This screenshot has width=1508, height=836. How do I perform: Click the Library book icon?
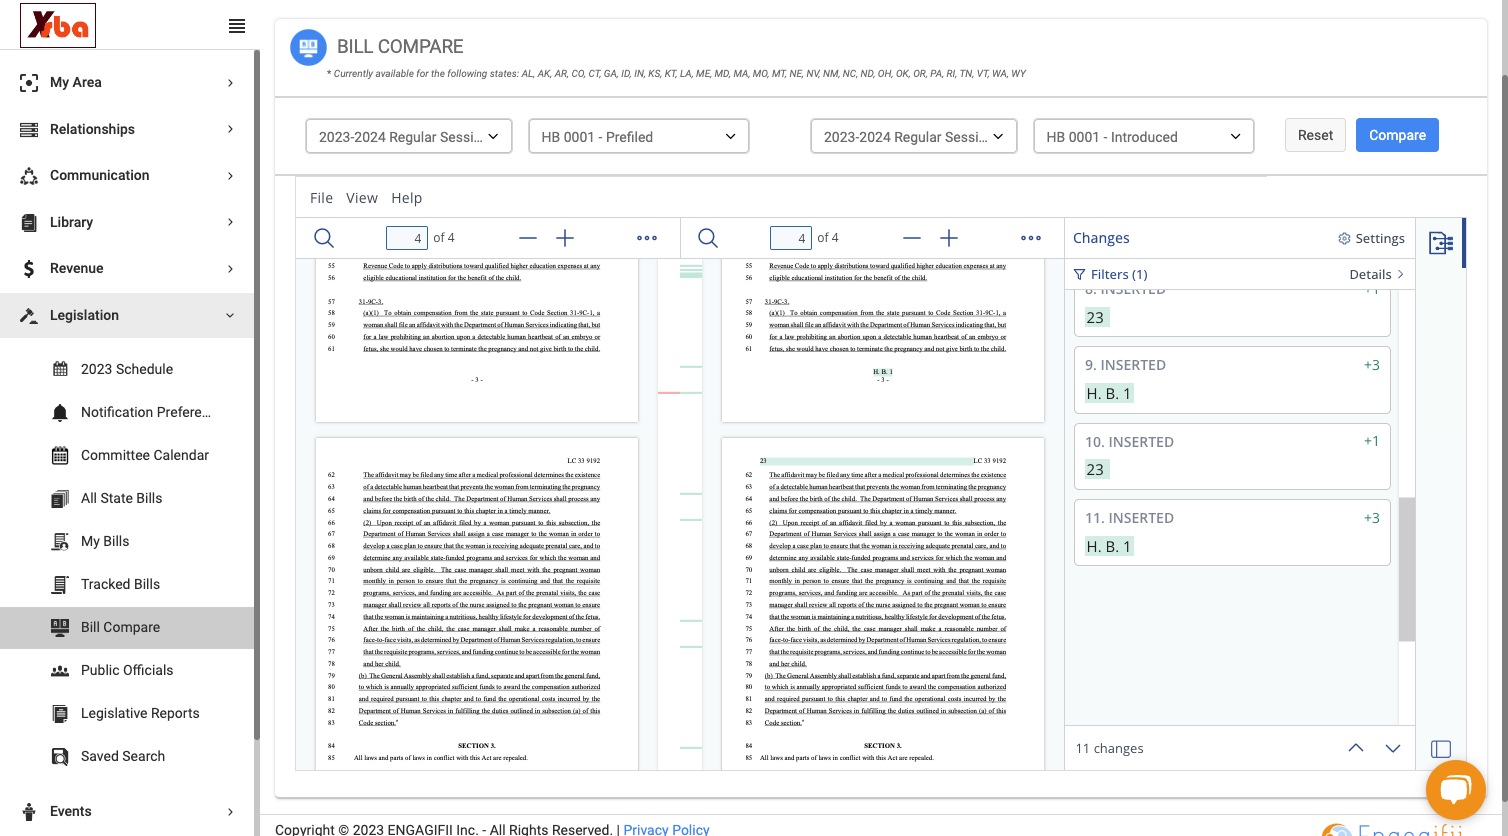coord(29,222)
